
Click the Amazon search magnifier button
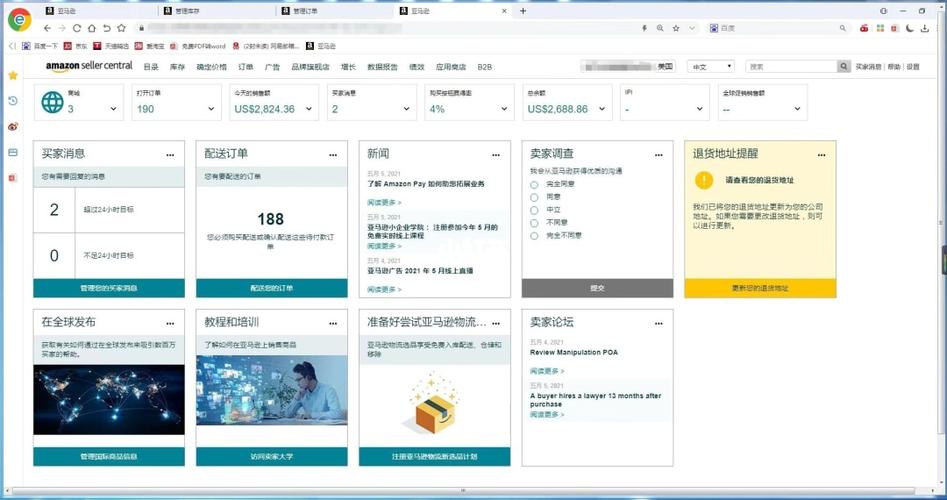(x=844, y=66)
